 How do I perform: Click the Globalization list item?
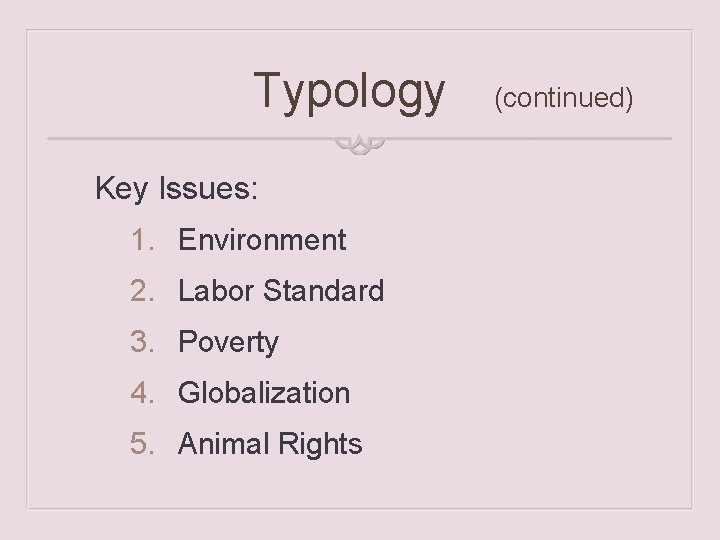click(x=264, y=393)
